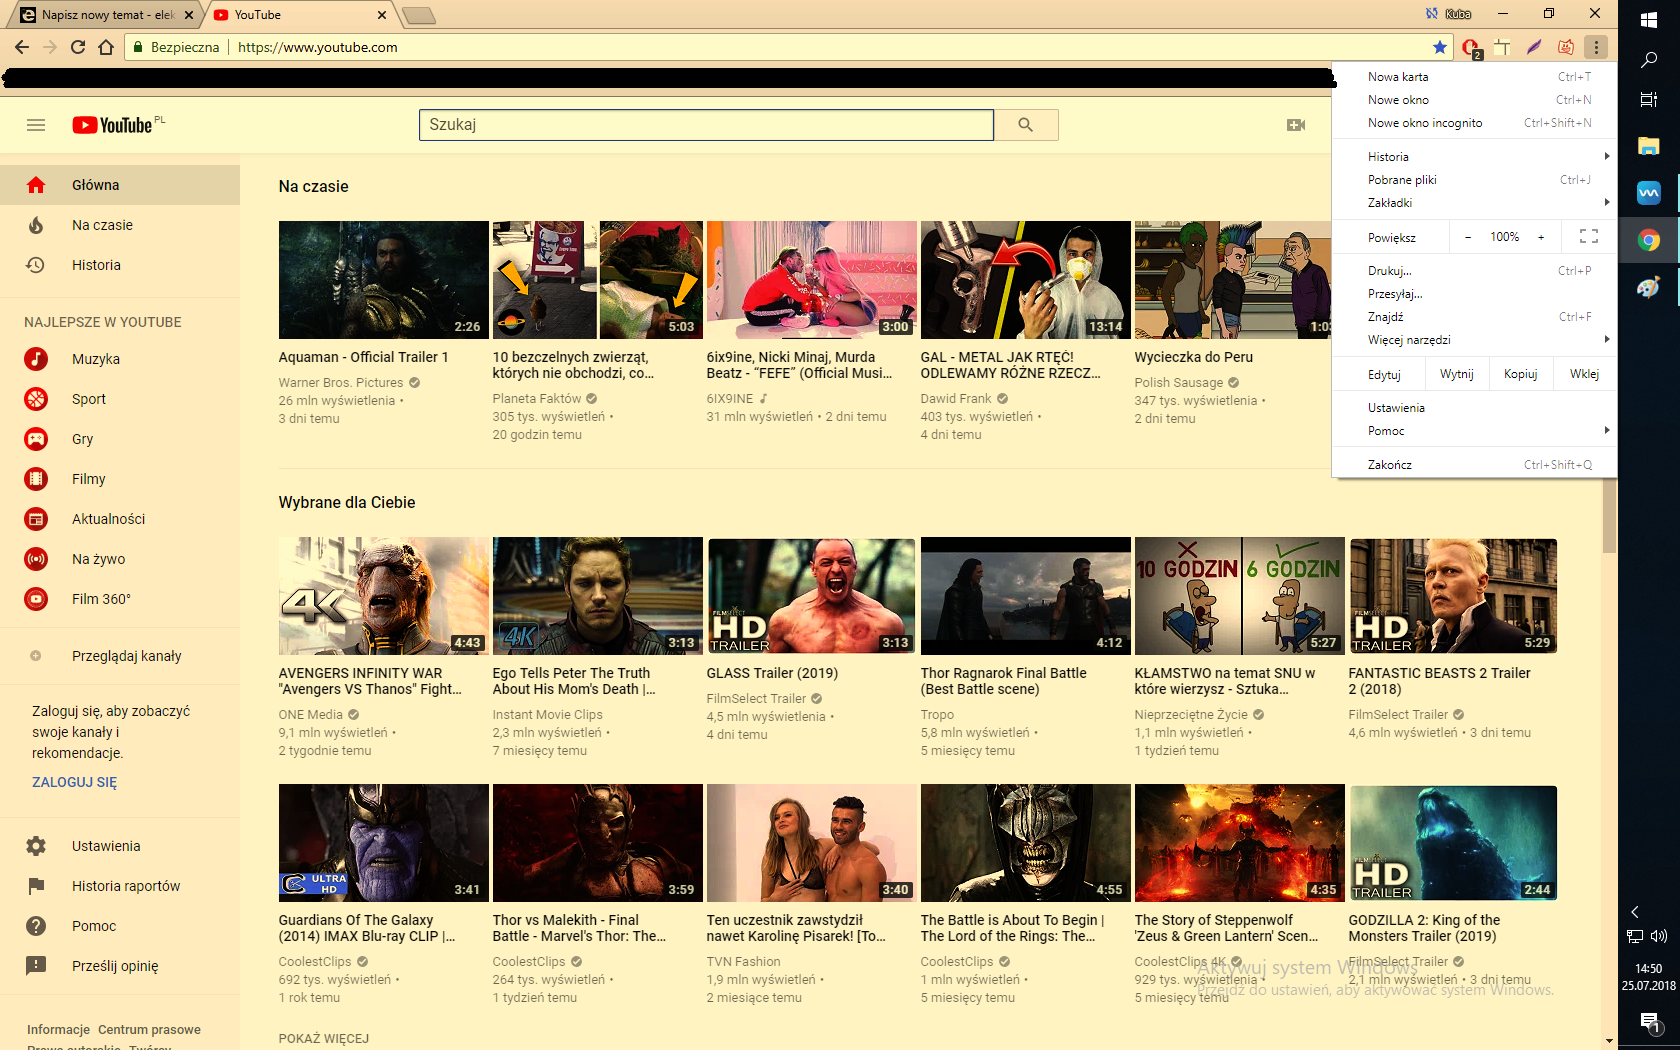Go back using browser back arrow
Image resolution: width=1680 pixels, height=1050 pixels.
(22, 47)
